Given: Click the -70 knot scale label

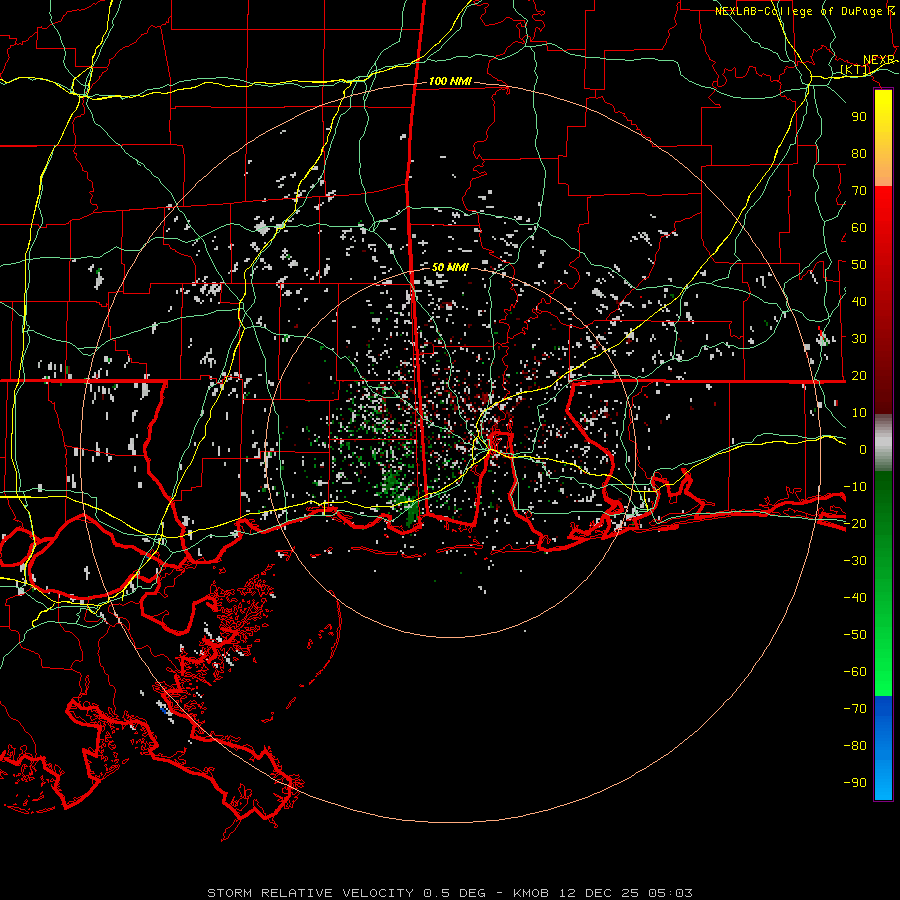Looking at the screenshot, I should click(855, 709).
